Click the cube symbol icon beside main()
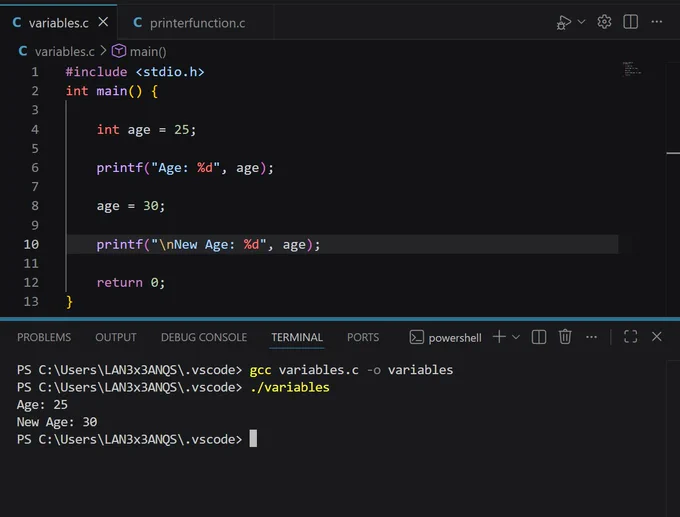This screenshot has width=680, height=517. tap(119, 51)
